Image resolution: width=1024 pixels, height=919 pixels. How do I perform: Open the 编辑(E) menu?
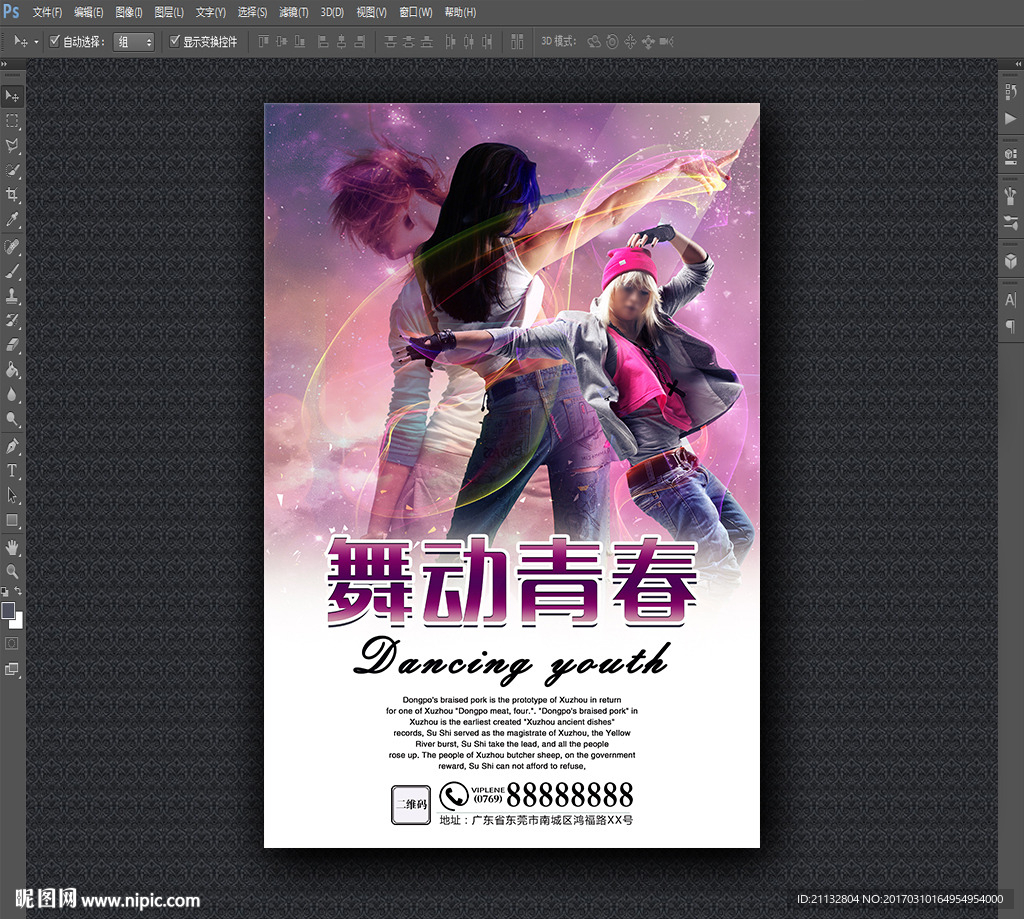click(88, 12)
